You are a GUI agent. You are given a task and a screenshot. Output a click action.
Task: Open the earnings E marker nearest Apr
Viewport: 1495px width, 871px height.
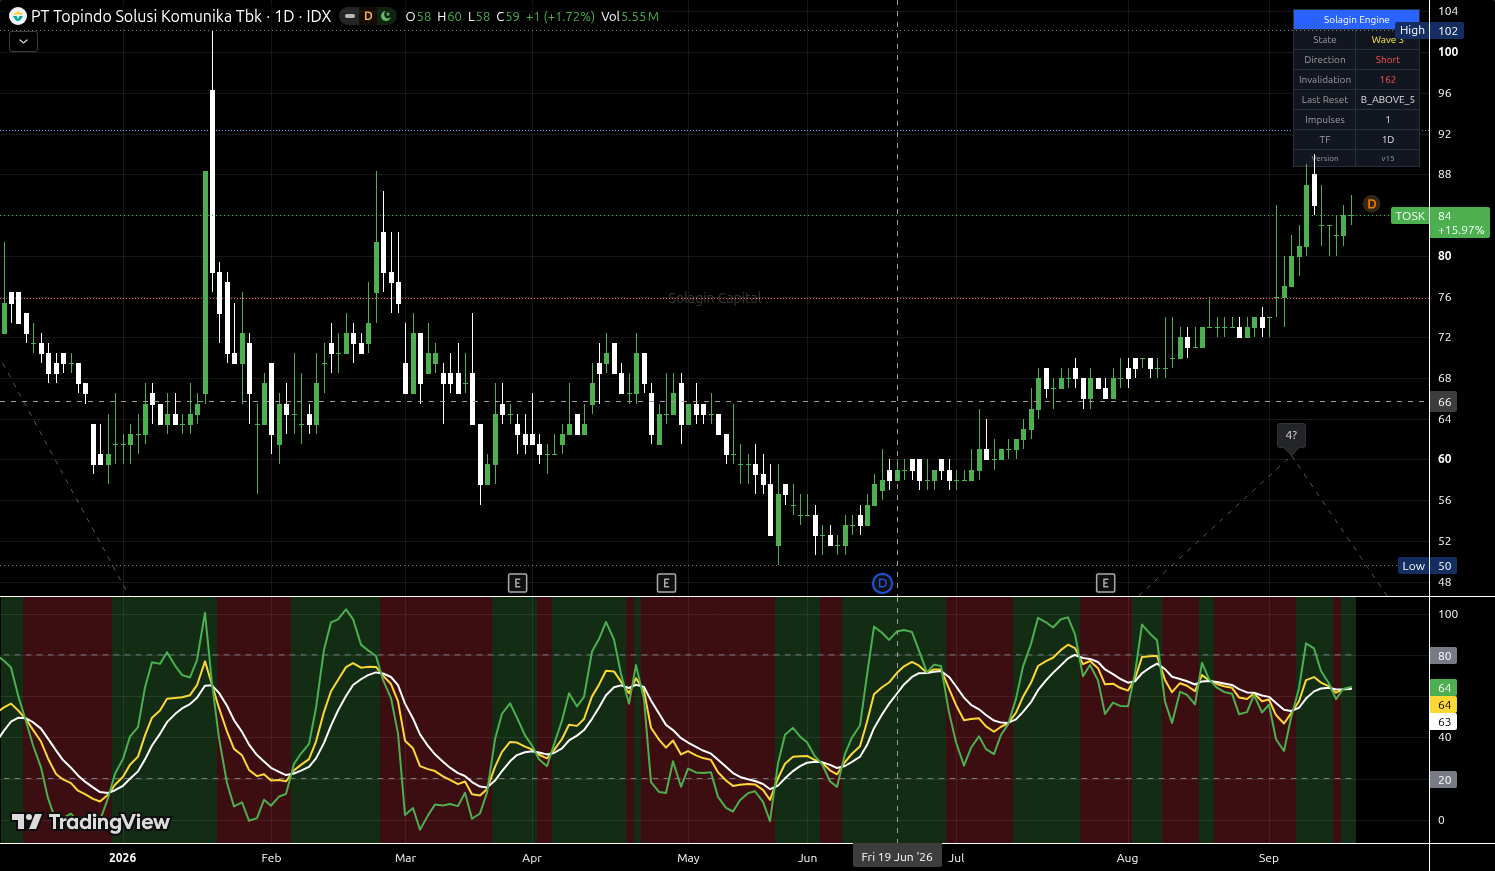(517, 583)
